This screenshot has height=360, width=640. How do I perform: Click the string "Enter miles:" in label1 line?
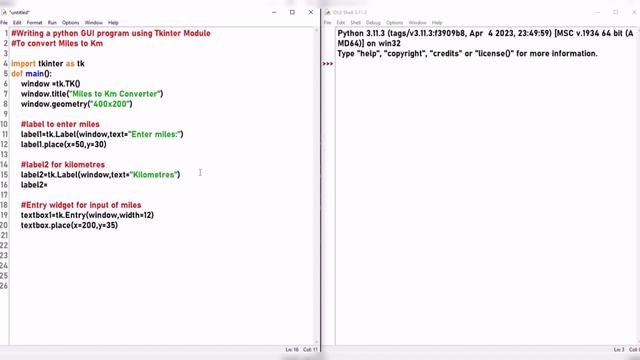pos(154,134)
